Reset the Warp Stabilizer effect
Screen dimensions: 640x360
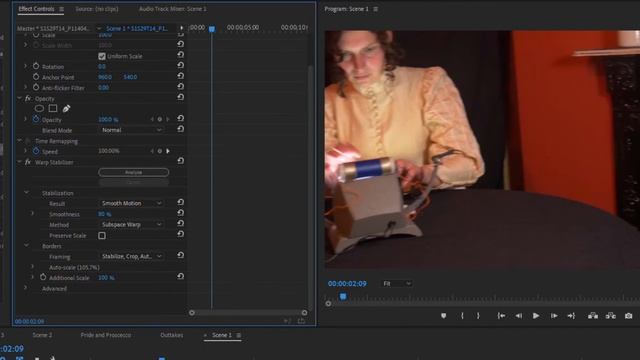180,161
